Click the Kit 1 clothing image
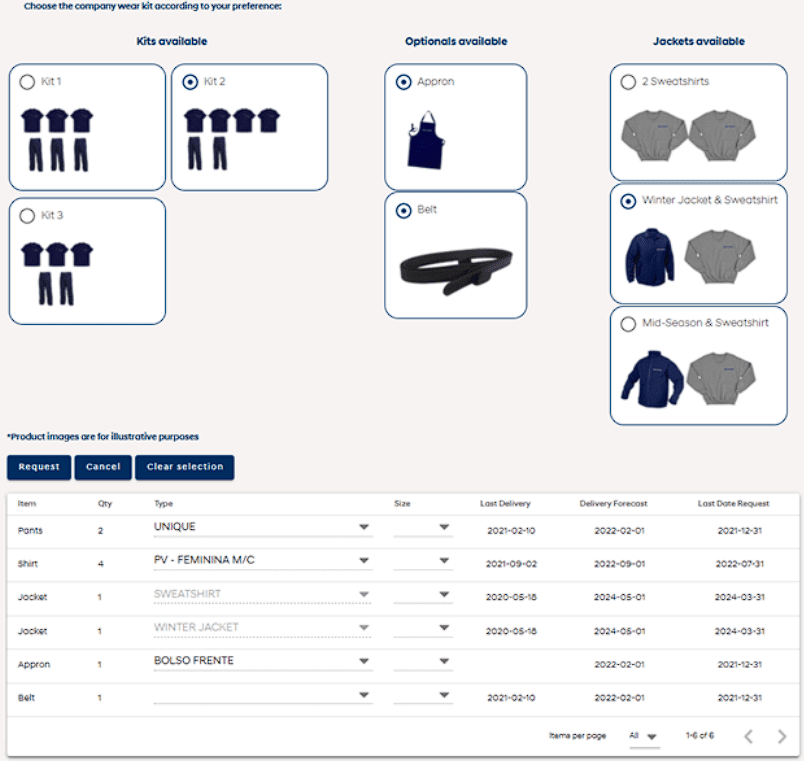The height and width of the screenshot is (761, 804). click(x=57, y=139)
